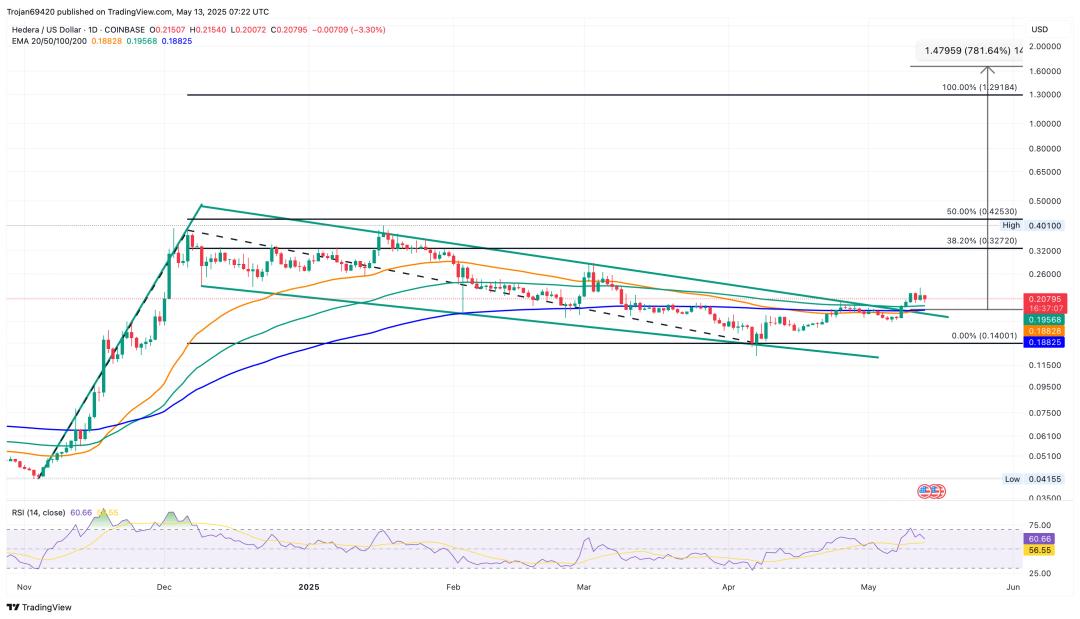This screenshot has width=1080, height=619.
Task: Click the 1.00000 price axis level
Action: (x=1045, y=124)
